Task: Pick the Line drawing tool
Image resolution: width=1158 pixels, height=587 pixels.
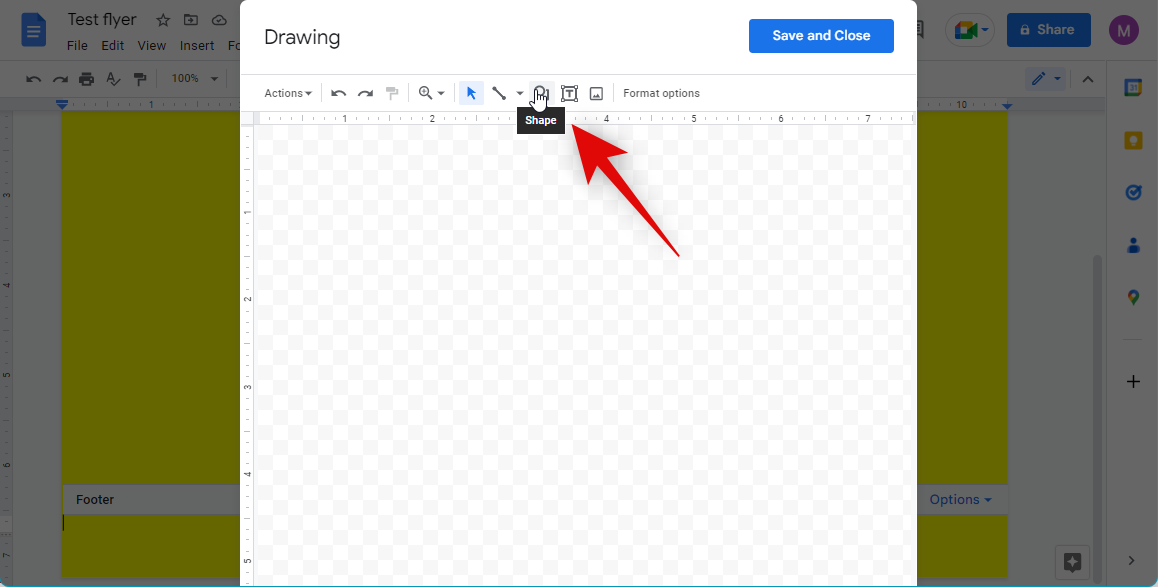Action: pos(499,93)
